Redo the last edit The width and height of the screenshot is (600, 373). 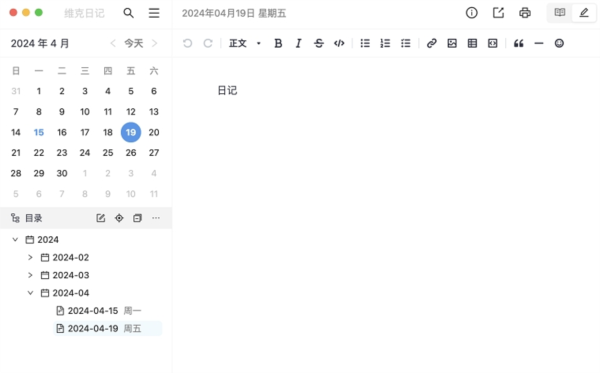point(208,43)
